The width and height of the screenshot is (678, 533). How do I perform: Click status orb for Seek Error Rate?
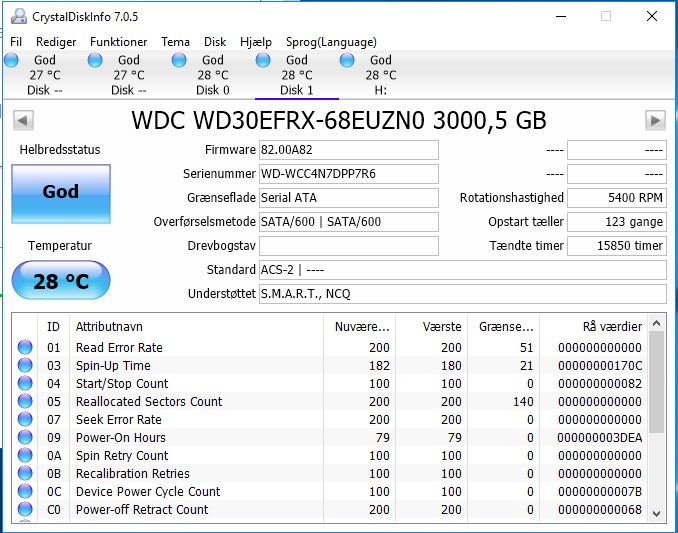point(25,419)
